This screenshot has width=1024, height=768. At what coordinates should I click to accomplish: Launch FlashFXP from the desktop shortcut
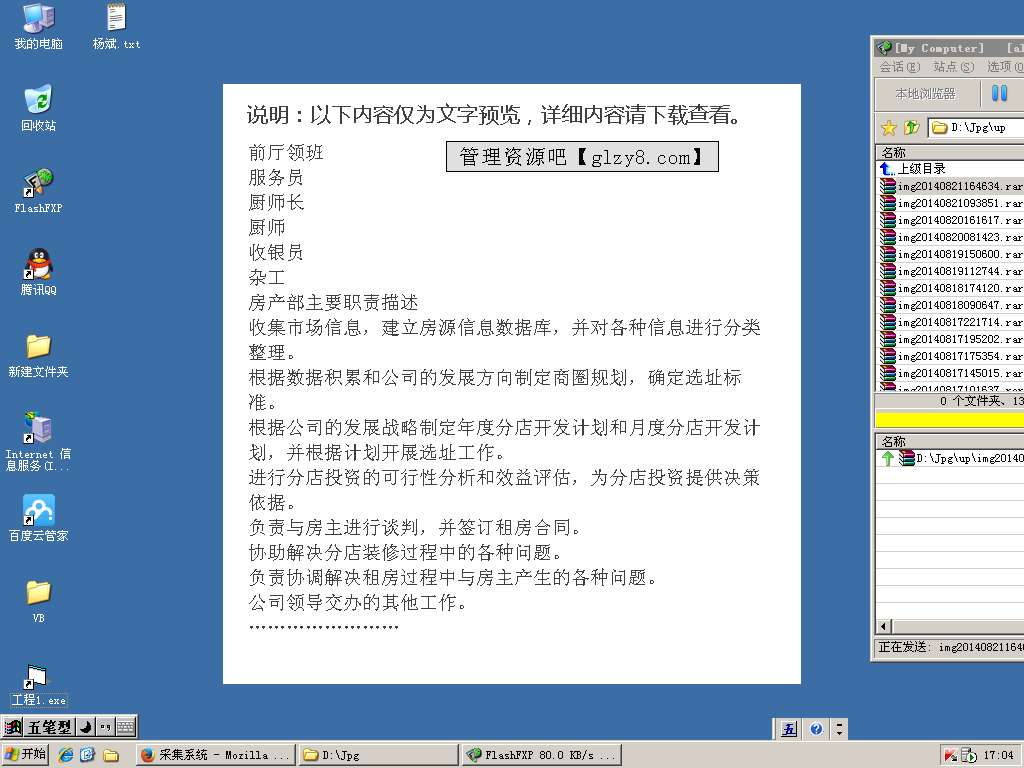pos(39,191)
